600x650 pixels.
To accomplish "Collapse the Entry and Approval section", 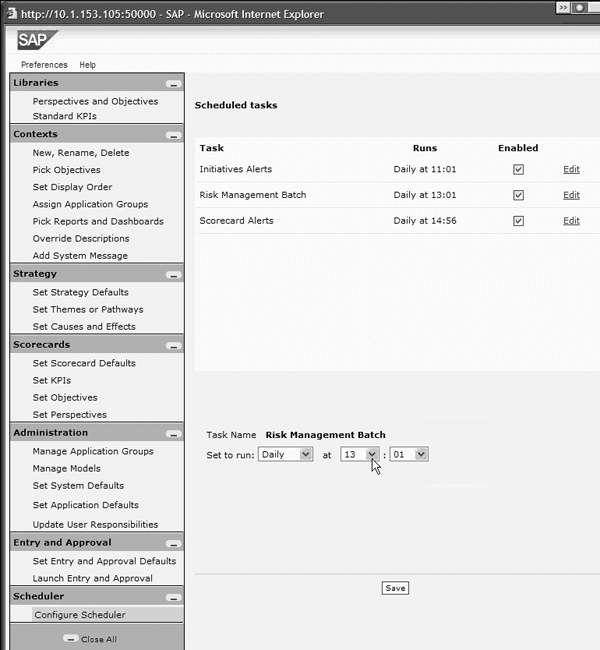I will 174,544.
